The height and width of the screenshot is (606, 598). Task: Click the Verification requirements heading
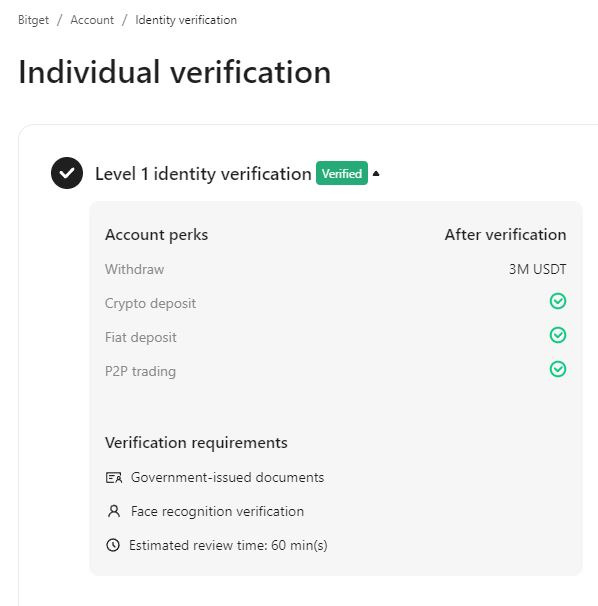click(x=196, y=443)
